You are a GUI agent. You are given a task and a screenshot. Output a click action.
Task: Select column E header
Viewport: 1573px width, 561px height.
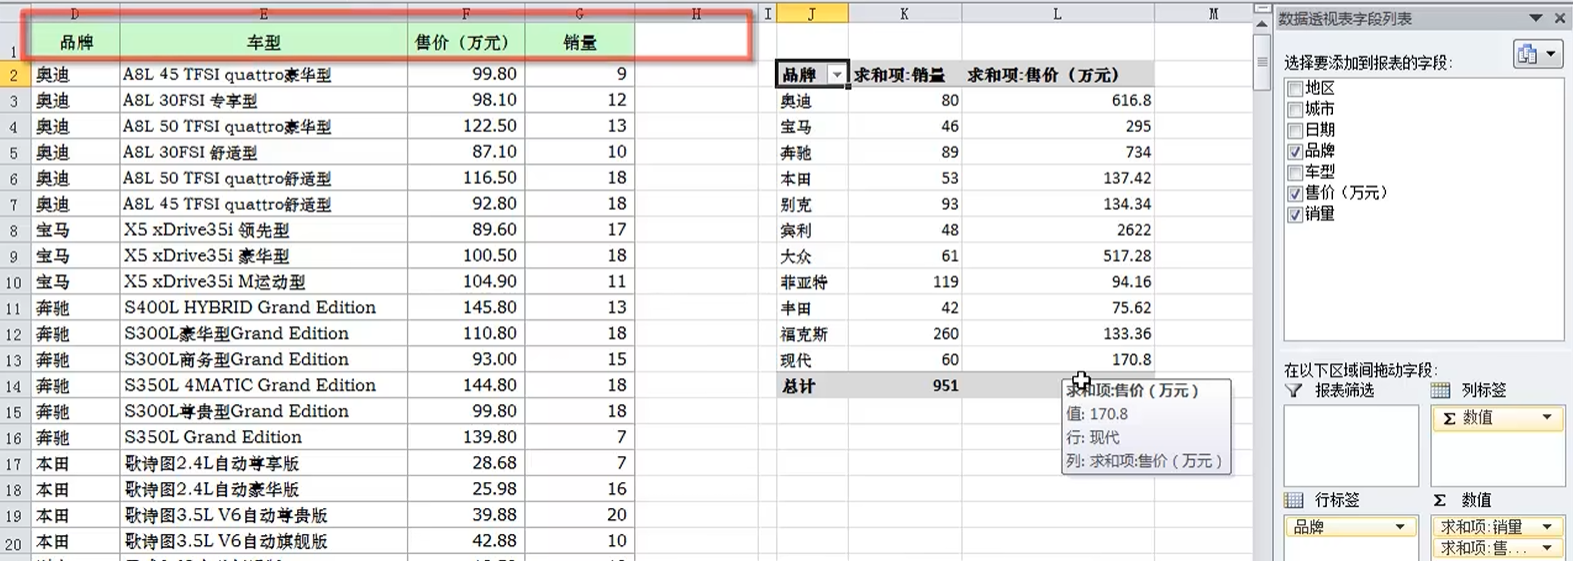tap(264, 13)
